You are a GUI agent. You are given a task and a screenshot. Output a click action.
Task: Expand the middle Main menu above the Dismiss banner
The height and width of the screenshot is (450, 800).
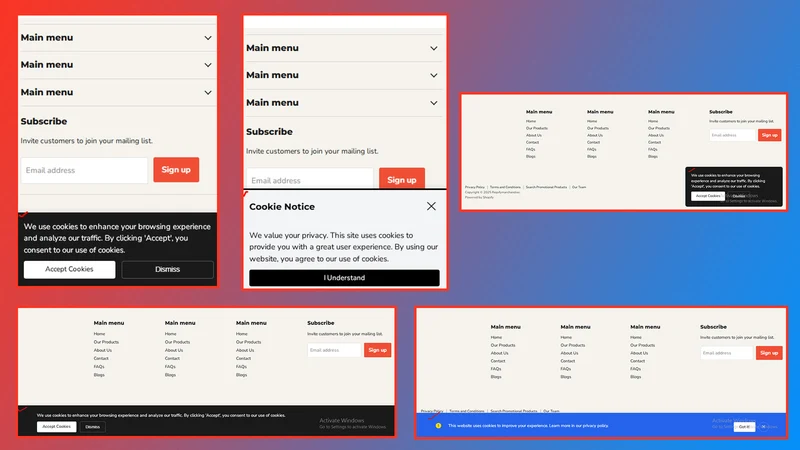pyautogui.click(x=116, y=65)
